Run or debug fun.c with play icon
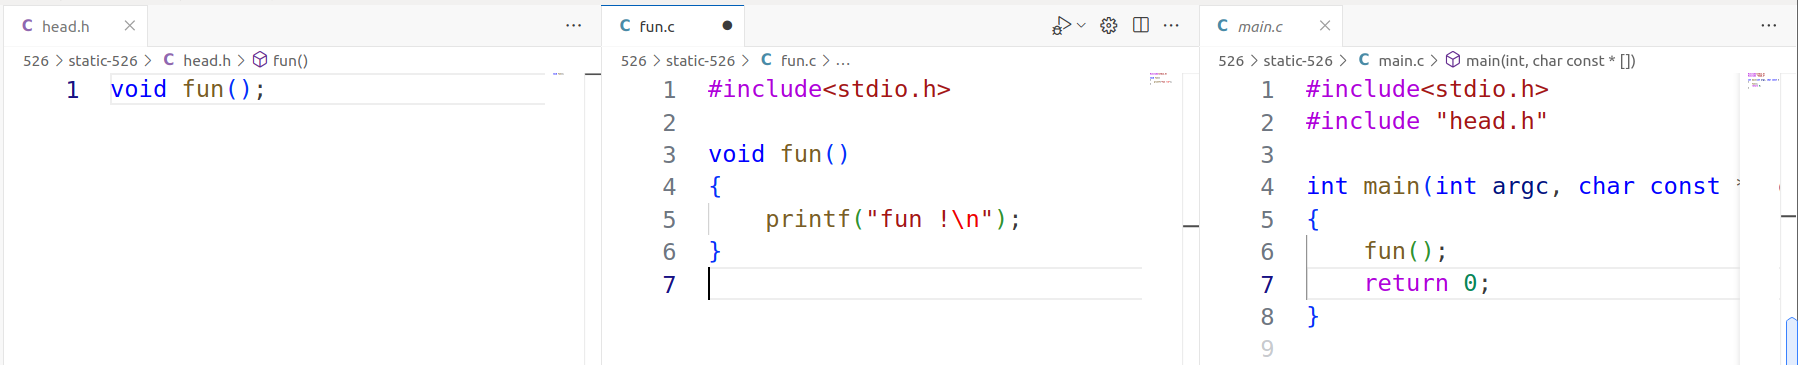The width and height of the screenshot is (1798, 365). [x=1062, y=25]
